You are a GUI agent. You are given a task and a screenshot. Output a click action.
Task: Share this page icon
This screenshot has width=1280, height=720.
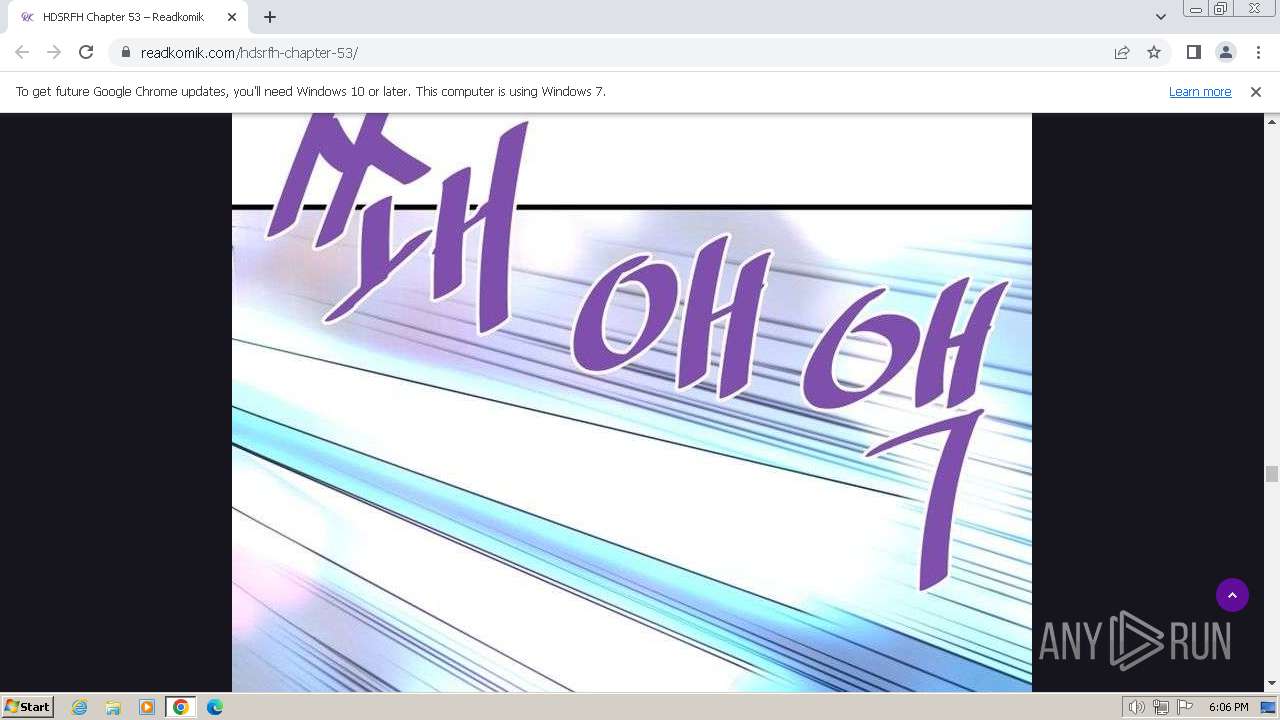point(1122,52)
